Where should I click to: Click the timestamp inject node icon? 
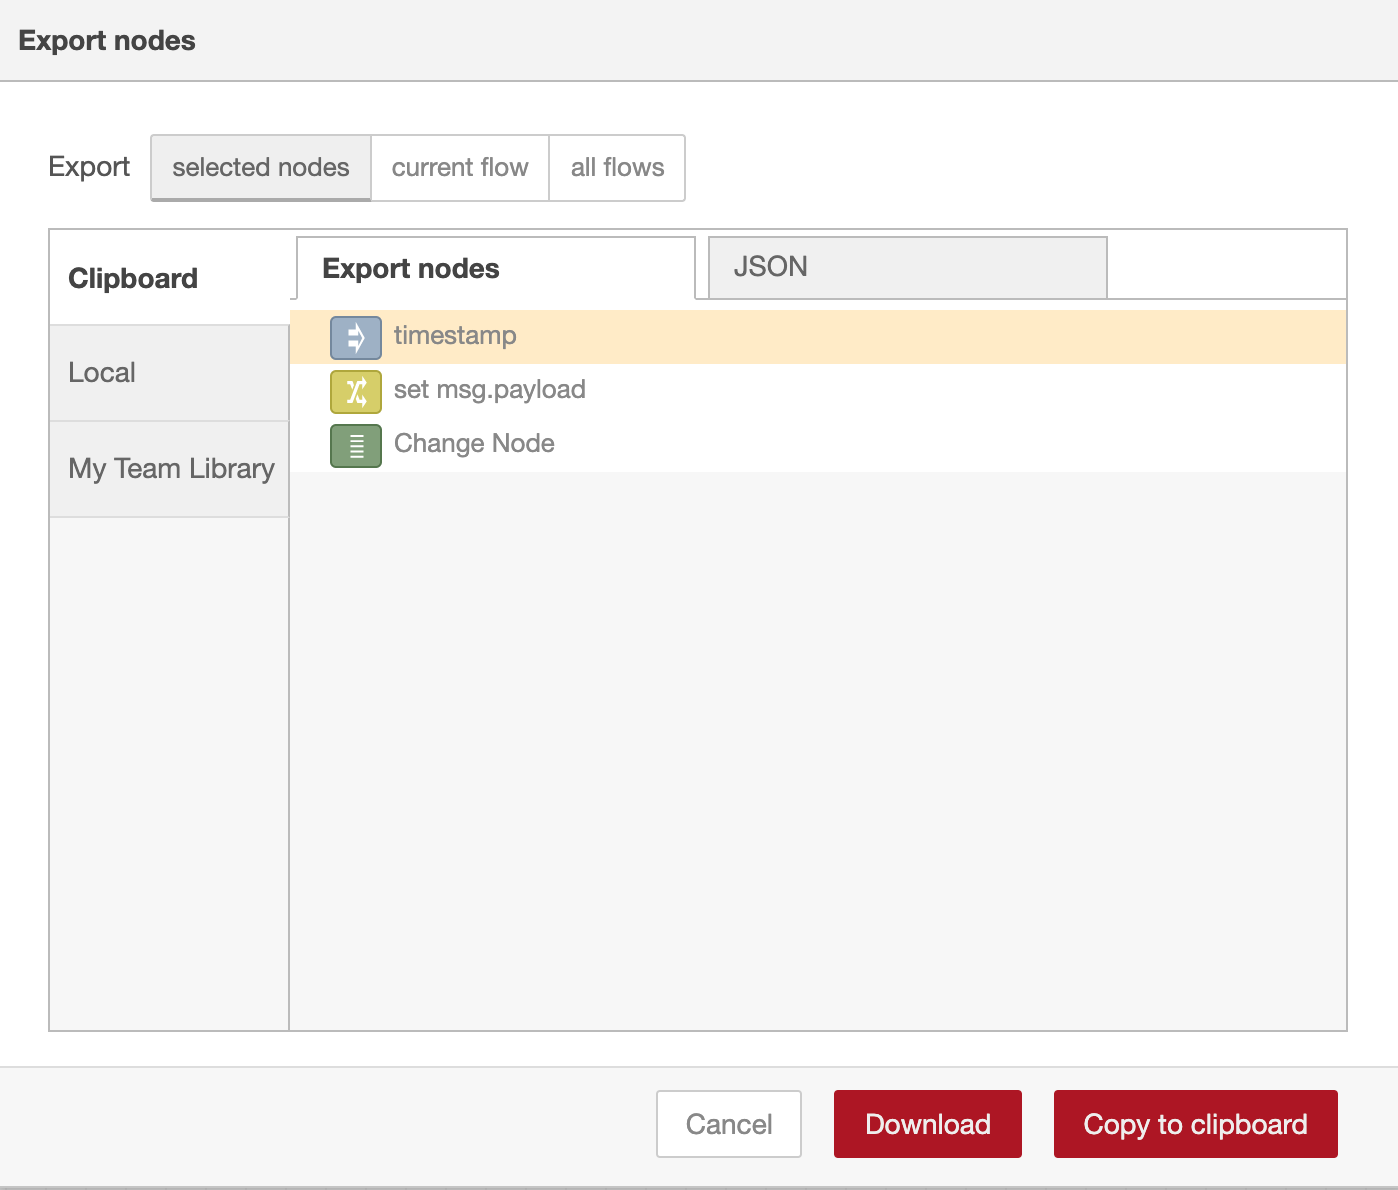coord(355,337)
